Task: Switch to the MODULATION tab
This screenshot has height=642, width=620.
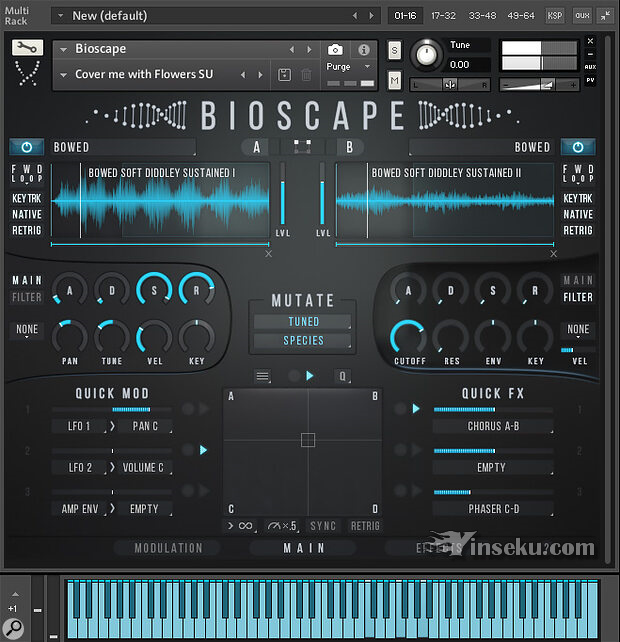Action: point(168,548)
